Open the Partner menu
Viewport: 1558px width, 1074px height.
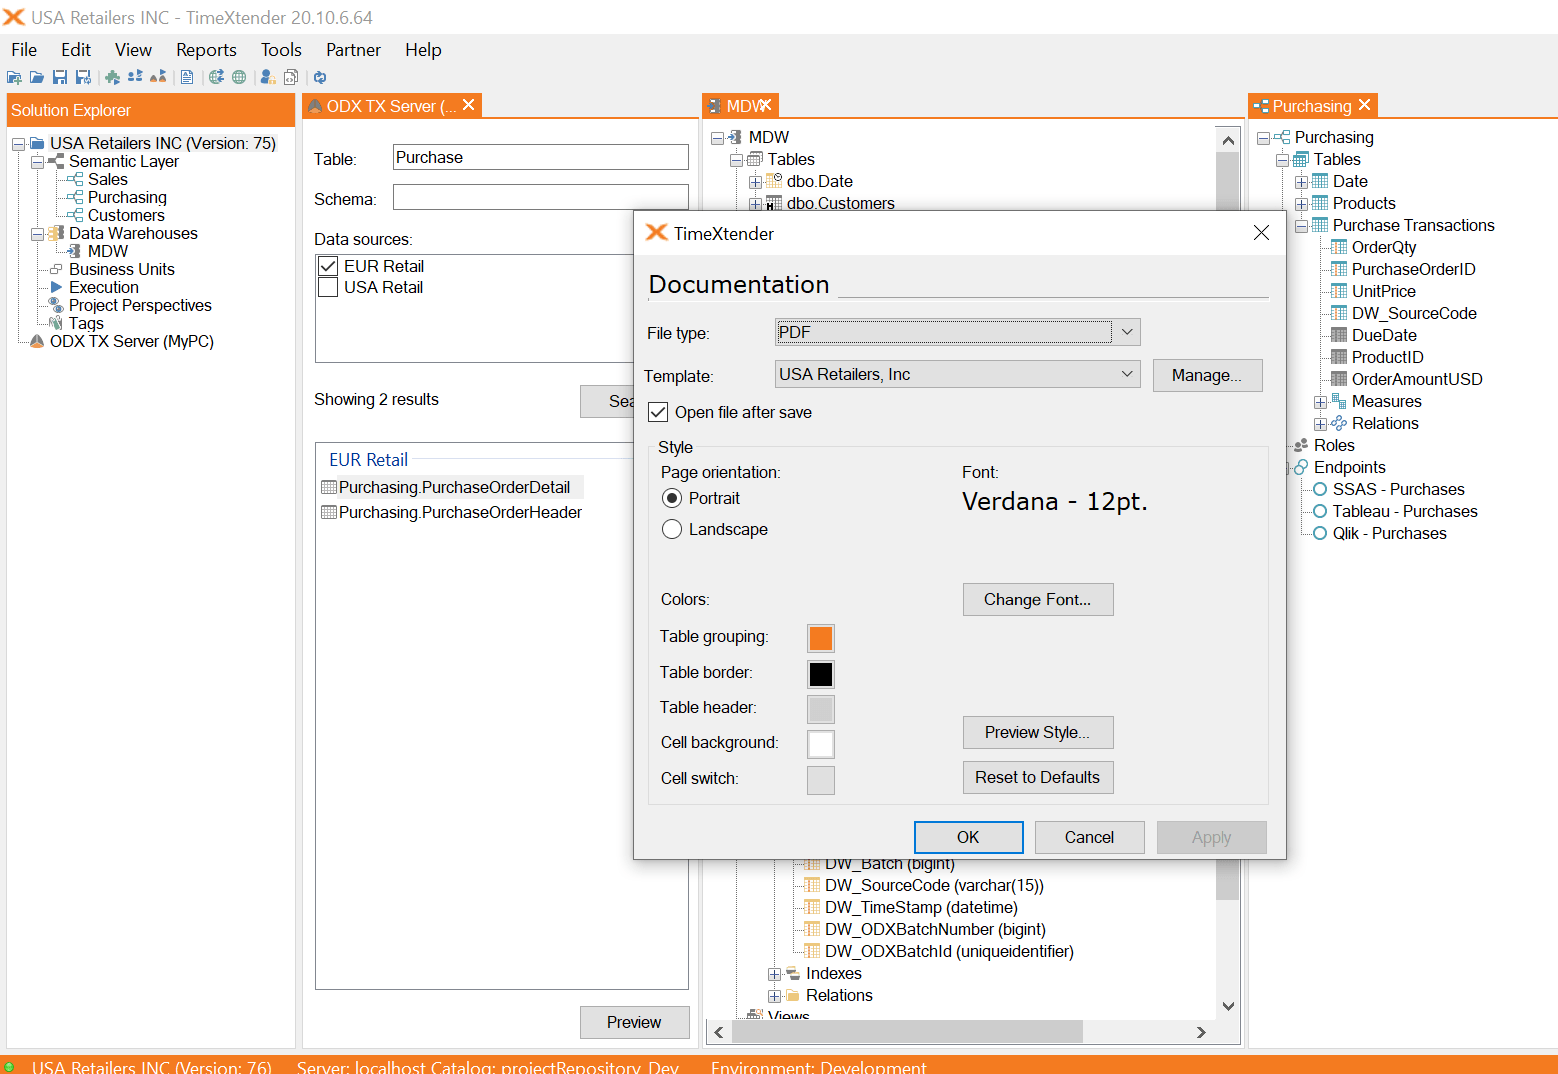tap(353, 50)
